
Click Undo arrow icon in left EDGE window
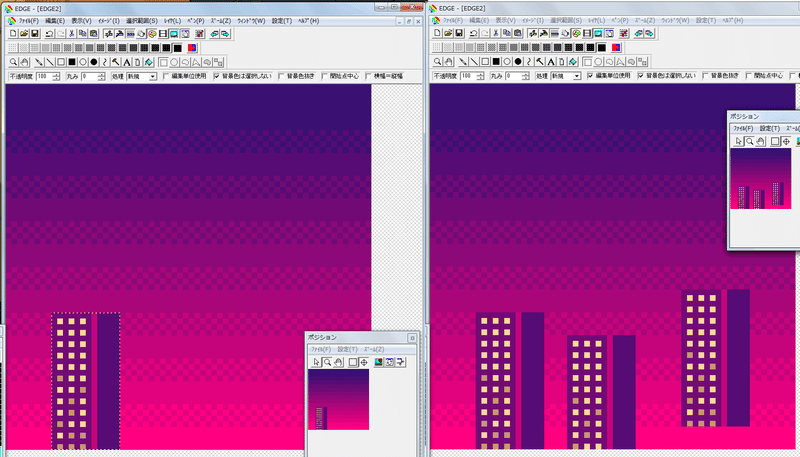pyautogui.click(x=49, y=34)
